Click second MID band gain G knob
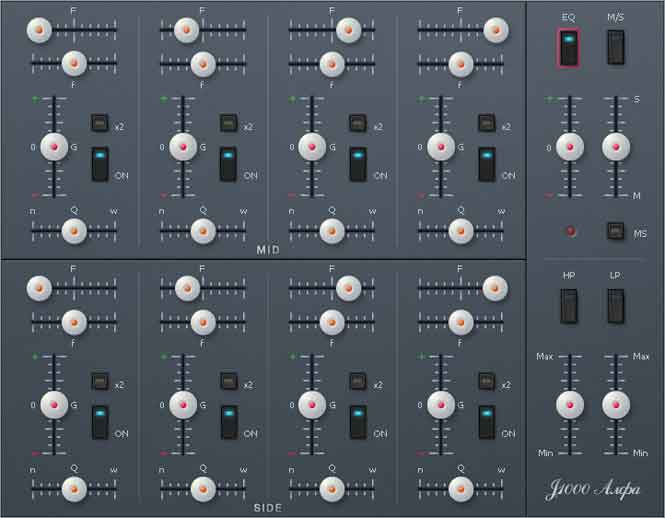 pos(183,147)
